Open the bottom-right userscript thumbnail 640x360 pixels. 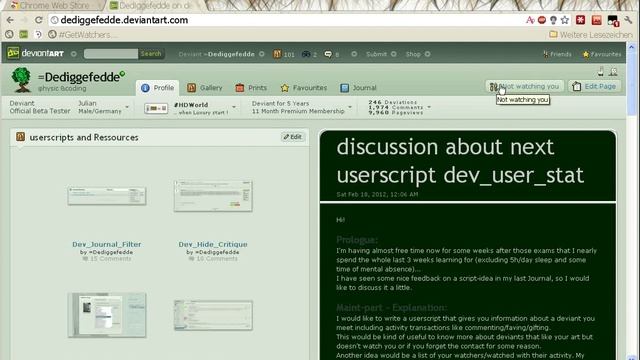[213, 315]
